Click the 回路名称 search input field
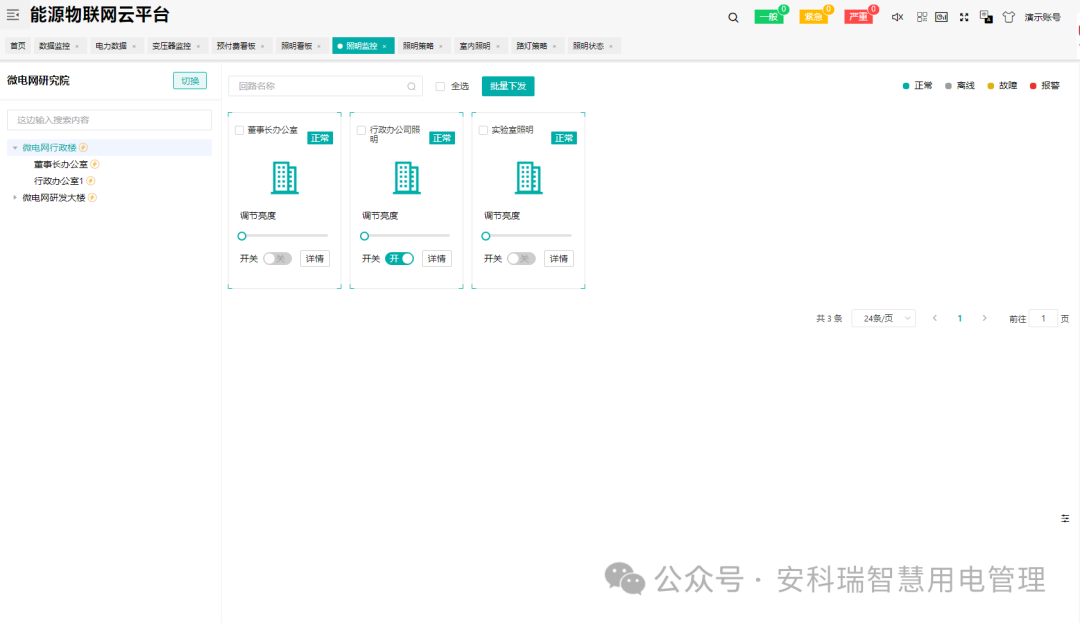Screen dimensions: 1080x623 click(320, 86)
